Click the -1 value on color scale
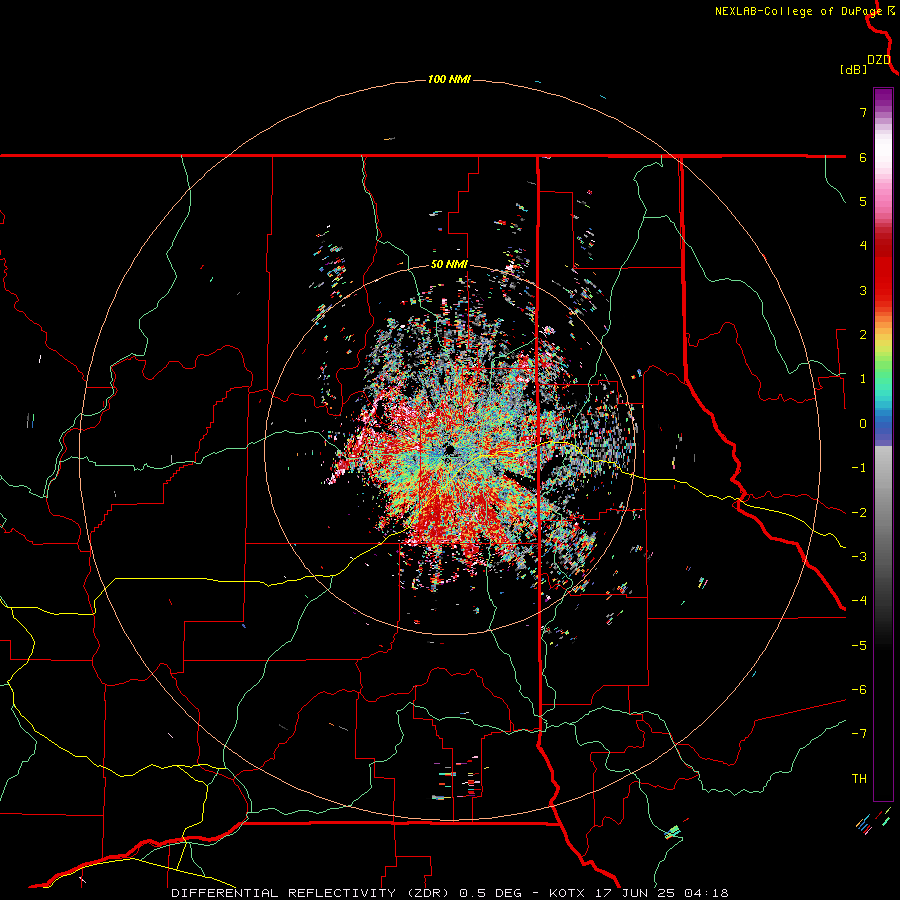 click(x=859, y=468)
